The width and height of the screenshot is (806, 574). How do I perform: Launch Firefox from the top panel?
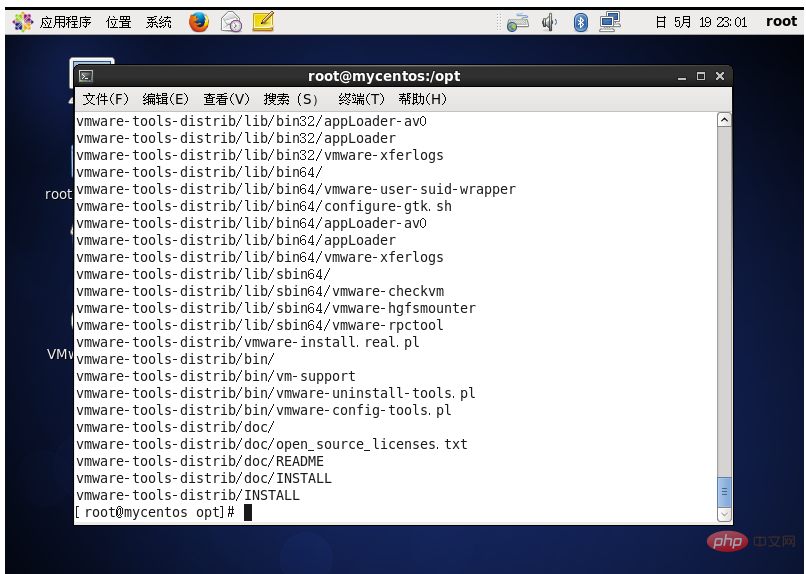[x=199, y=22]
